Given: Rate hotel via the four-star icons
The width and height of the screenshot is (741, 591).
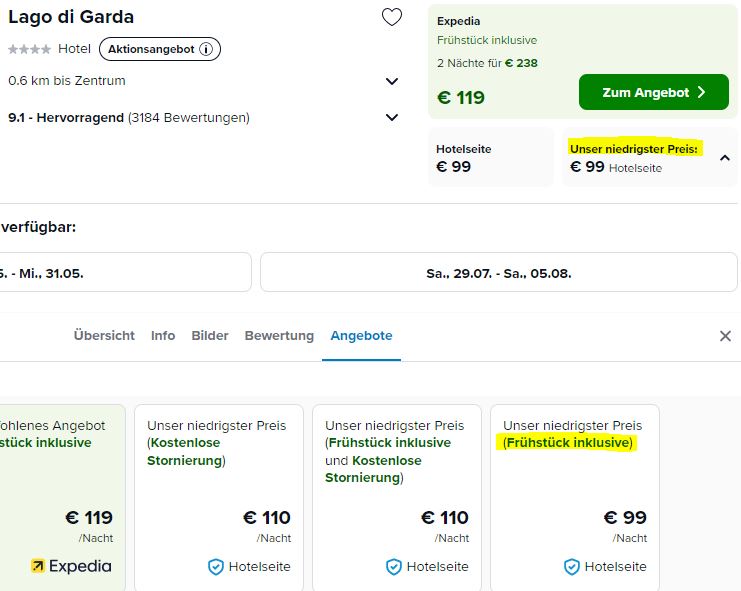Looking at the screenshot, I should tap(29, 49).
